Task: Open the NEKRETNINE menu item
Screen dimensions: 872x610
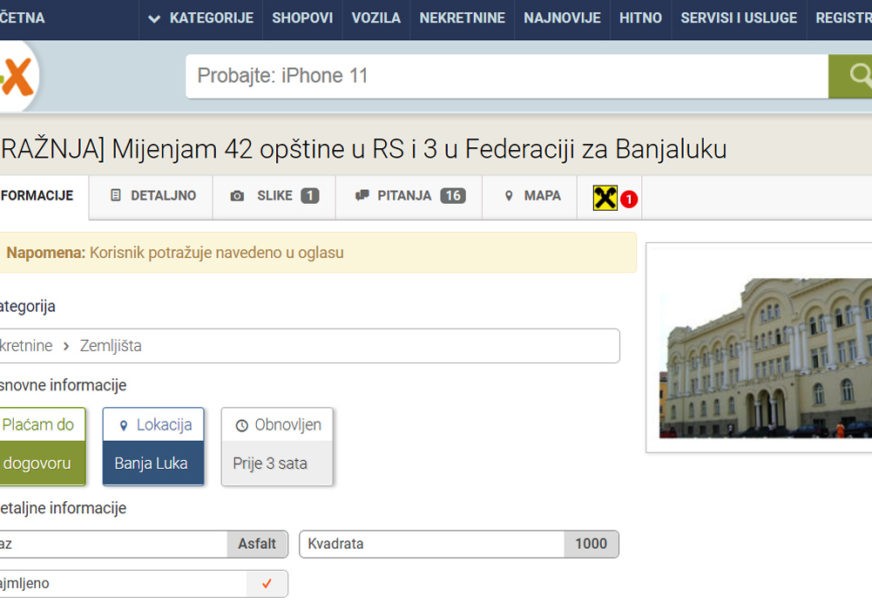Action: [462, 18]
